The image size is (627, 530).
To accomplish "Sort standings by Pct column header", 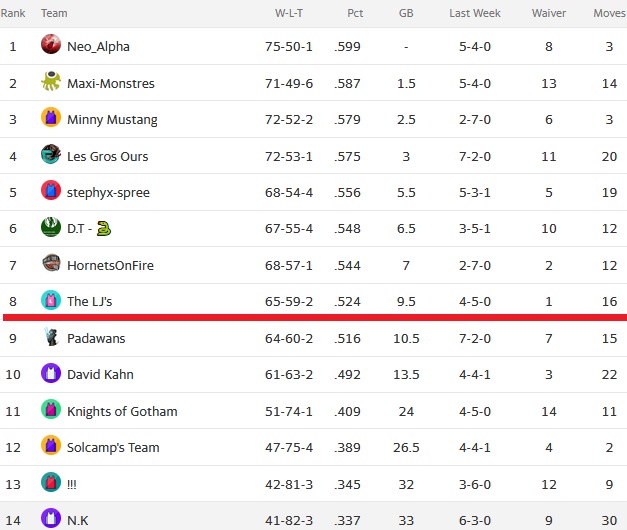I will click(355, 13).
